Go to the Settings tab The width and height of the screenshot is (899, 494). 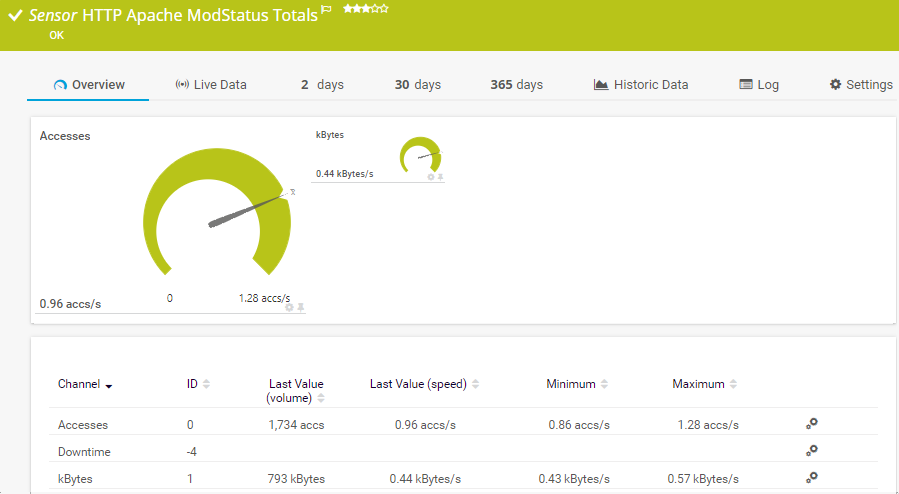860,85
